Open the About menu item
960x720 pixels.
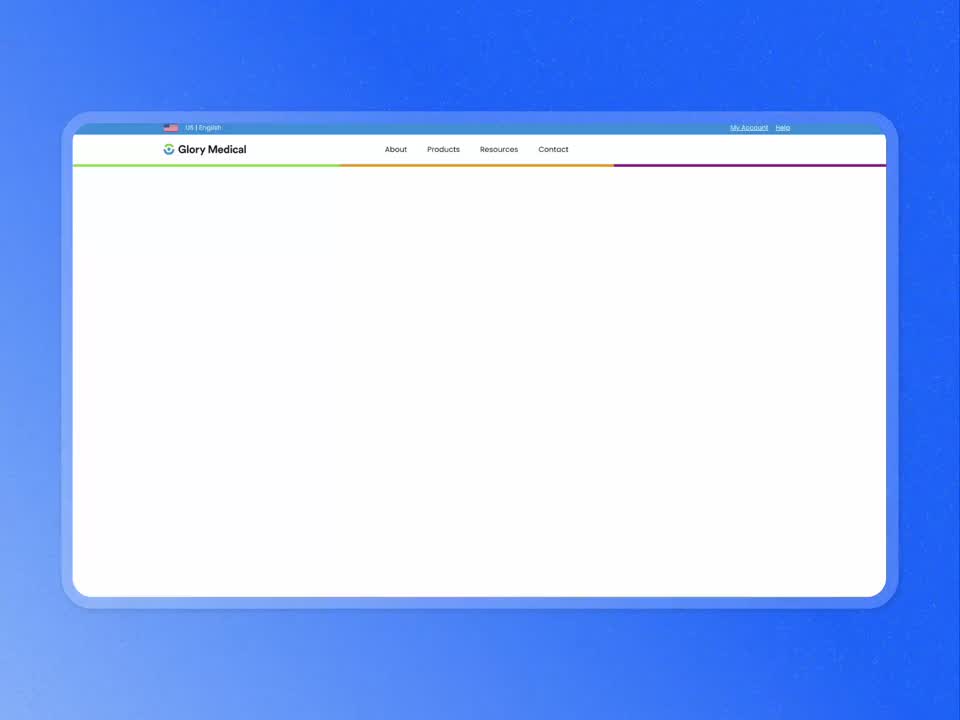coord(396,149)
